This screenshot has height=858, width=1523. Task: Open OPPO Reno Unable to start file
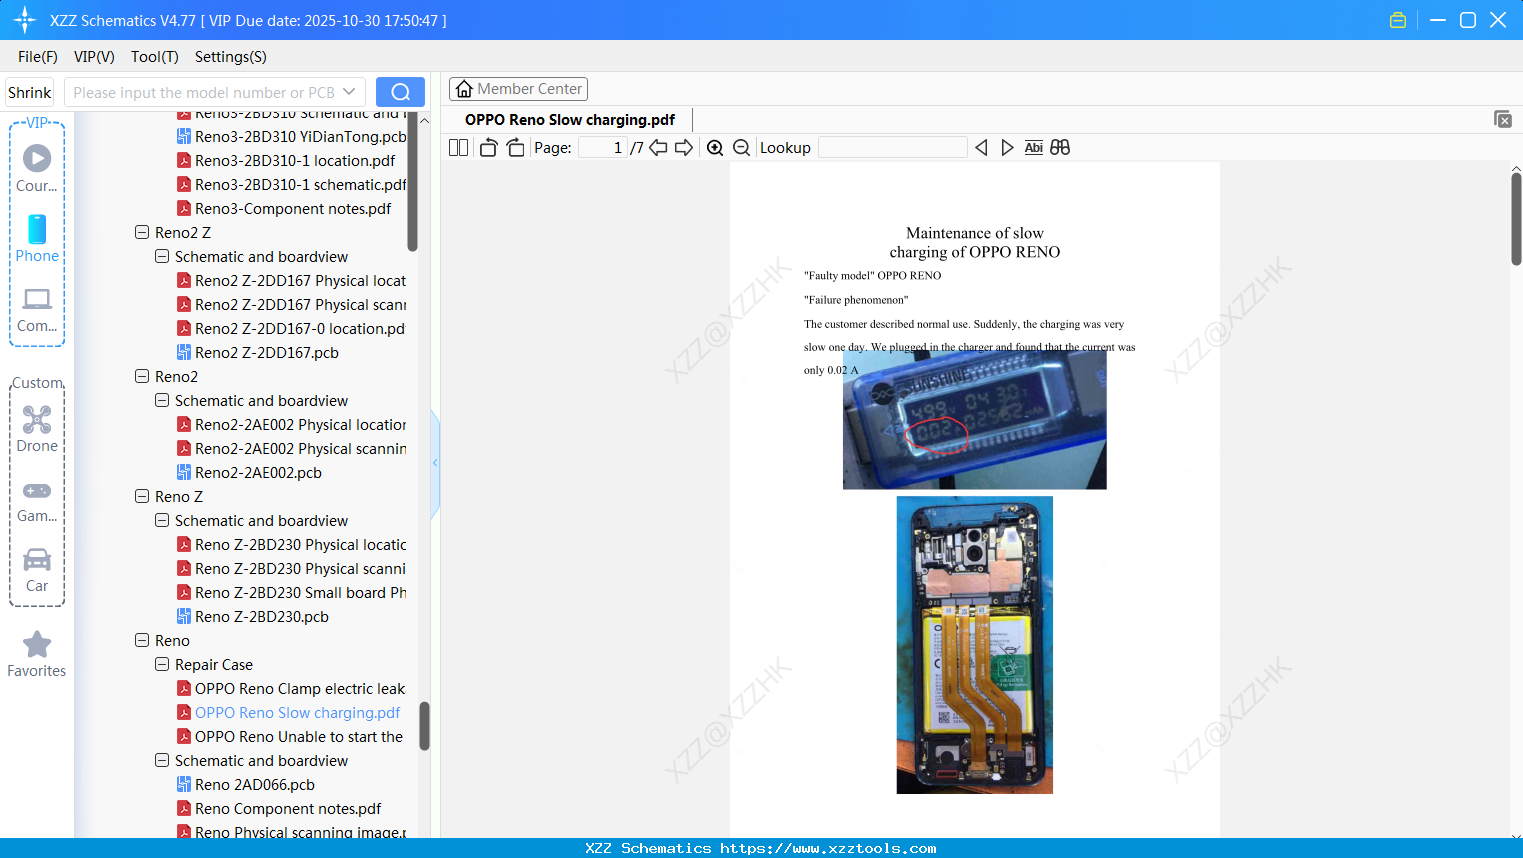[290, 736]
